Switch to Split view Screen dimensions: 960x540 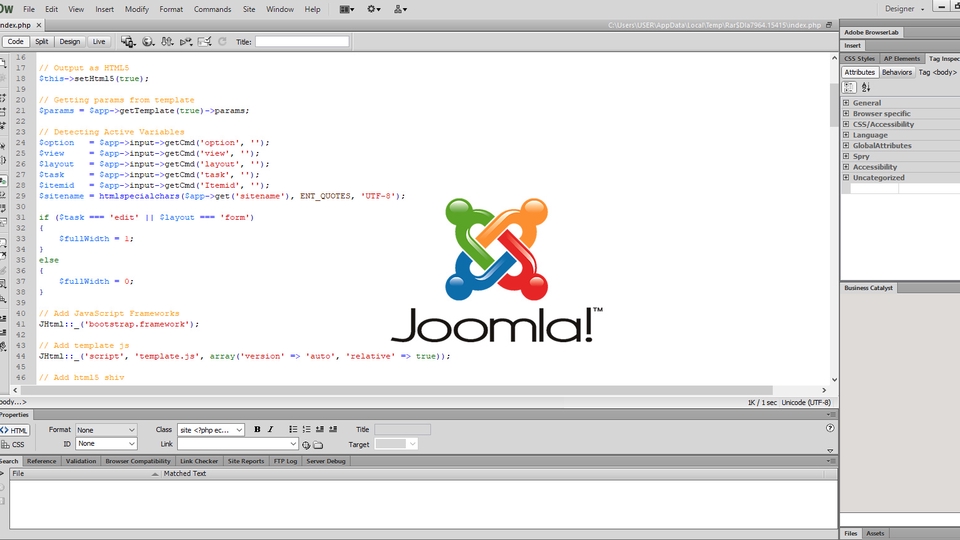pos(41,42)
